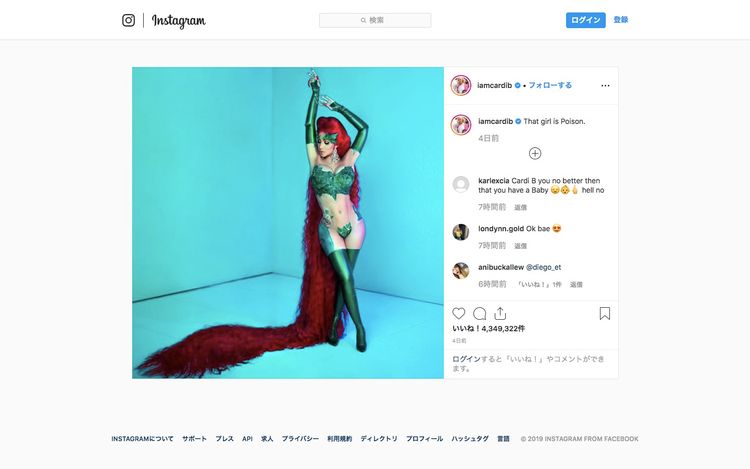Open comments with the speech bubble icon
The width and height of the screenshot is (750, 469).
coord(479,314)
